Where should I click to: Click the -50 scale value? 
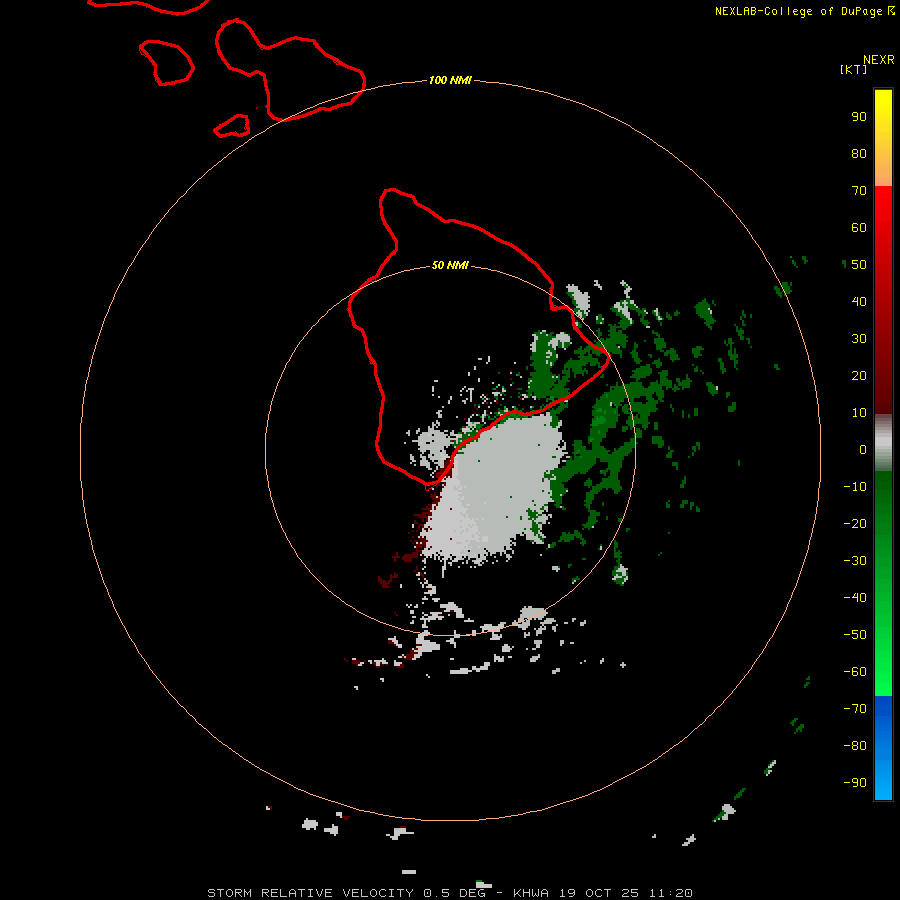pos(855,635)
